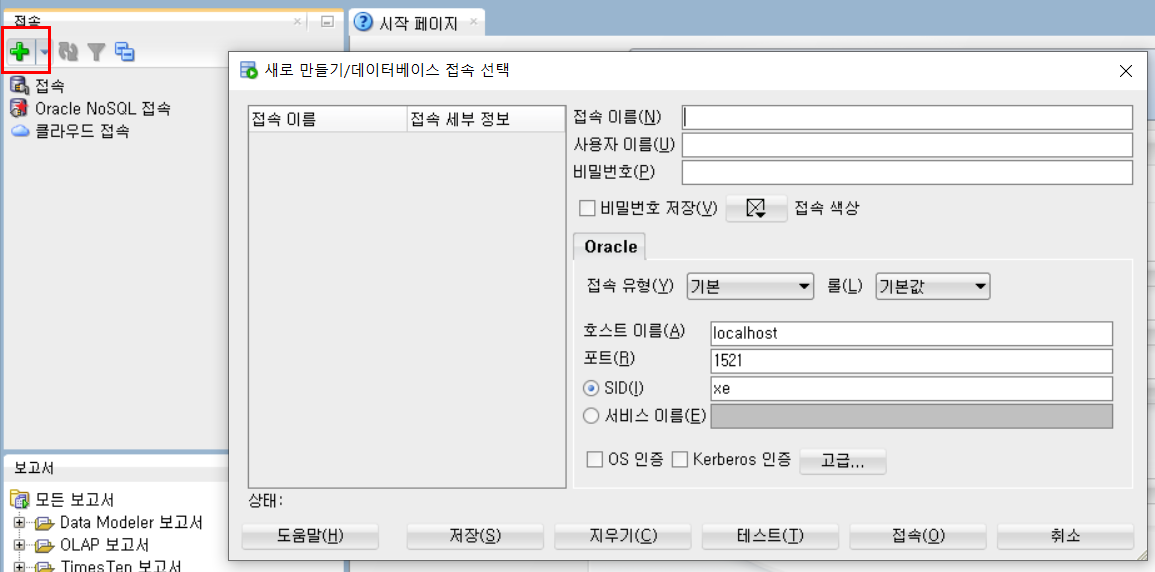
Task: Click the 호스트 이름 localhost field
Action: pos(911,333)
